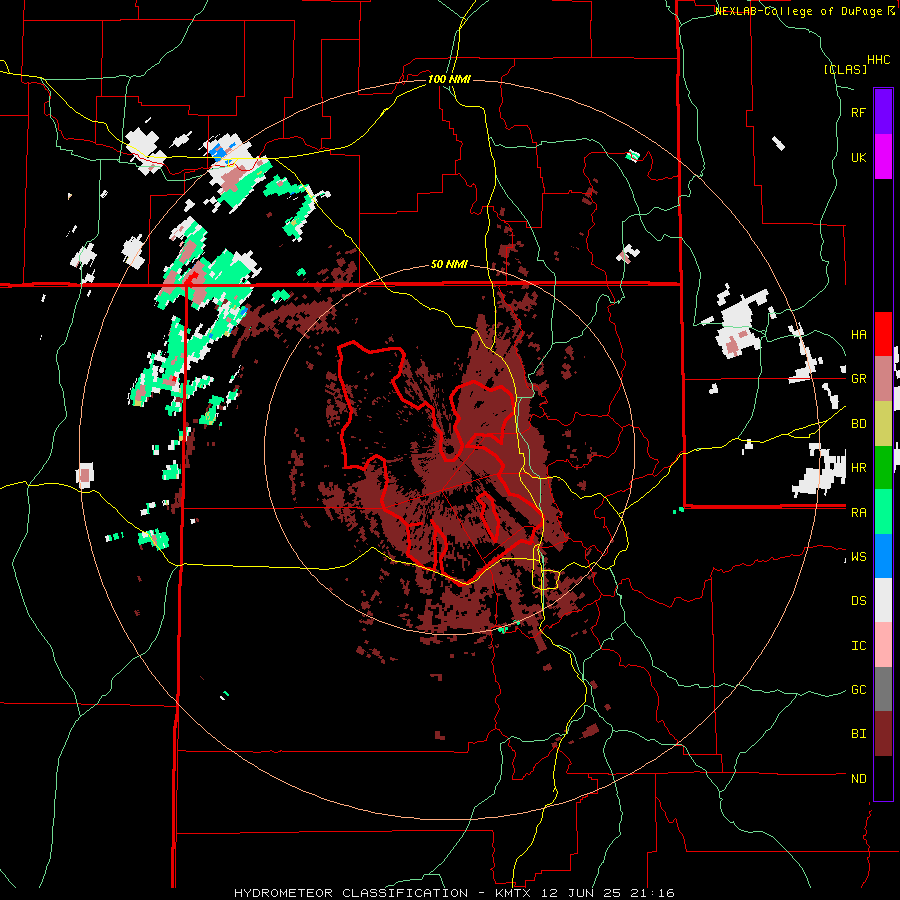
Task: Select the white DS legend swatch
Action: coord(883,600)
